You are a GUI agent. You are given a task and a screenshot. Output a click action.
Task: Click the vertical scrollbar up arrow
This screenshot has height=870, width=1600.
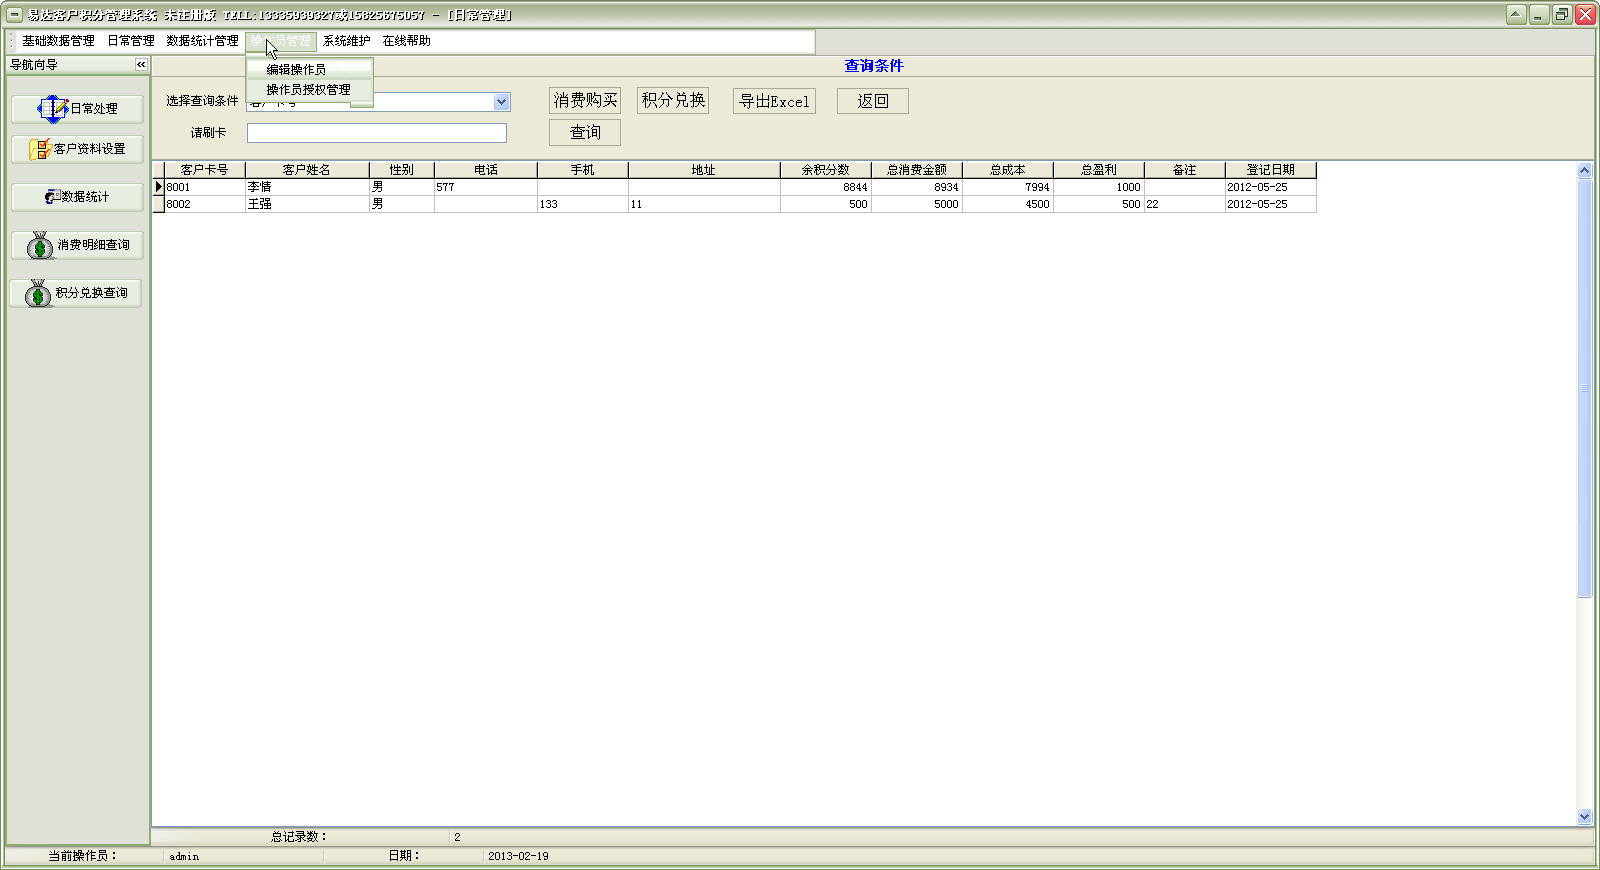click(1584, 170)
